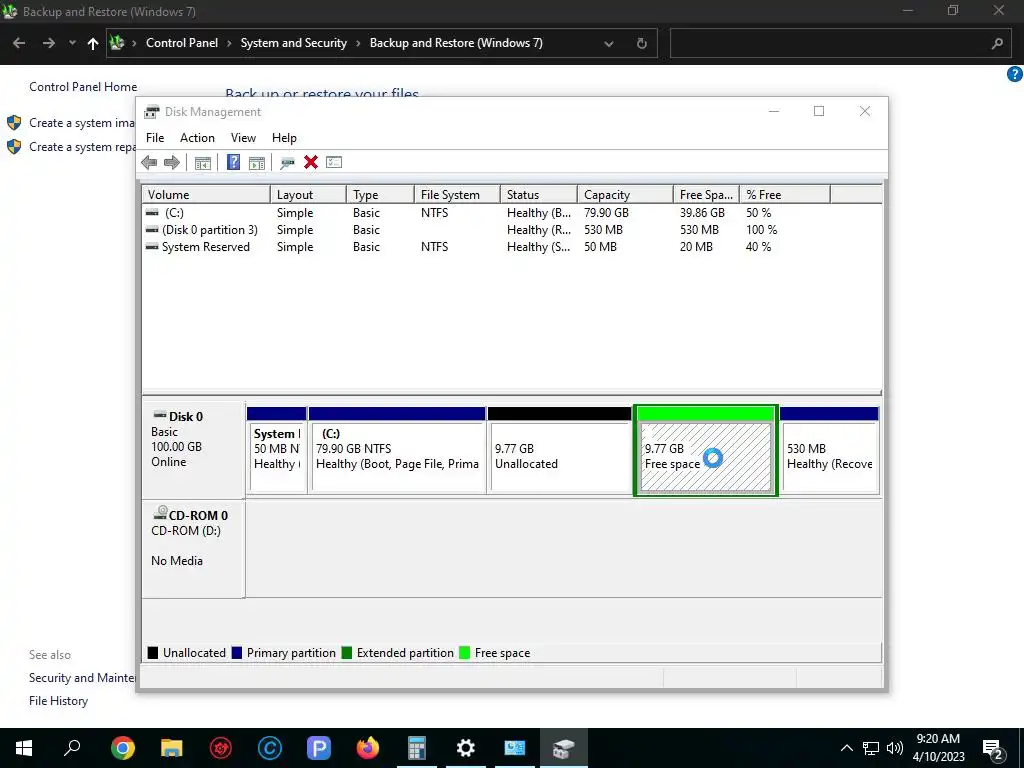Select the 530 MB Recovery partition block
Viewport: 1024px width, 768px height.
[x=829, y=450]
